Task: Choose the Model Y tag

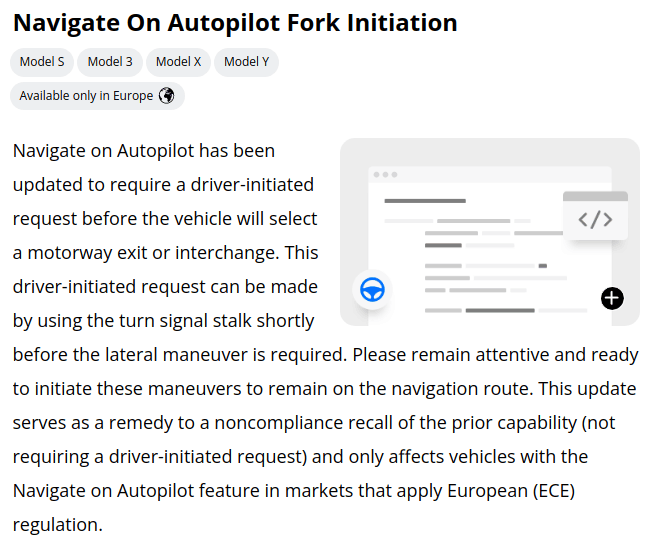Action: 246,62
